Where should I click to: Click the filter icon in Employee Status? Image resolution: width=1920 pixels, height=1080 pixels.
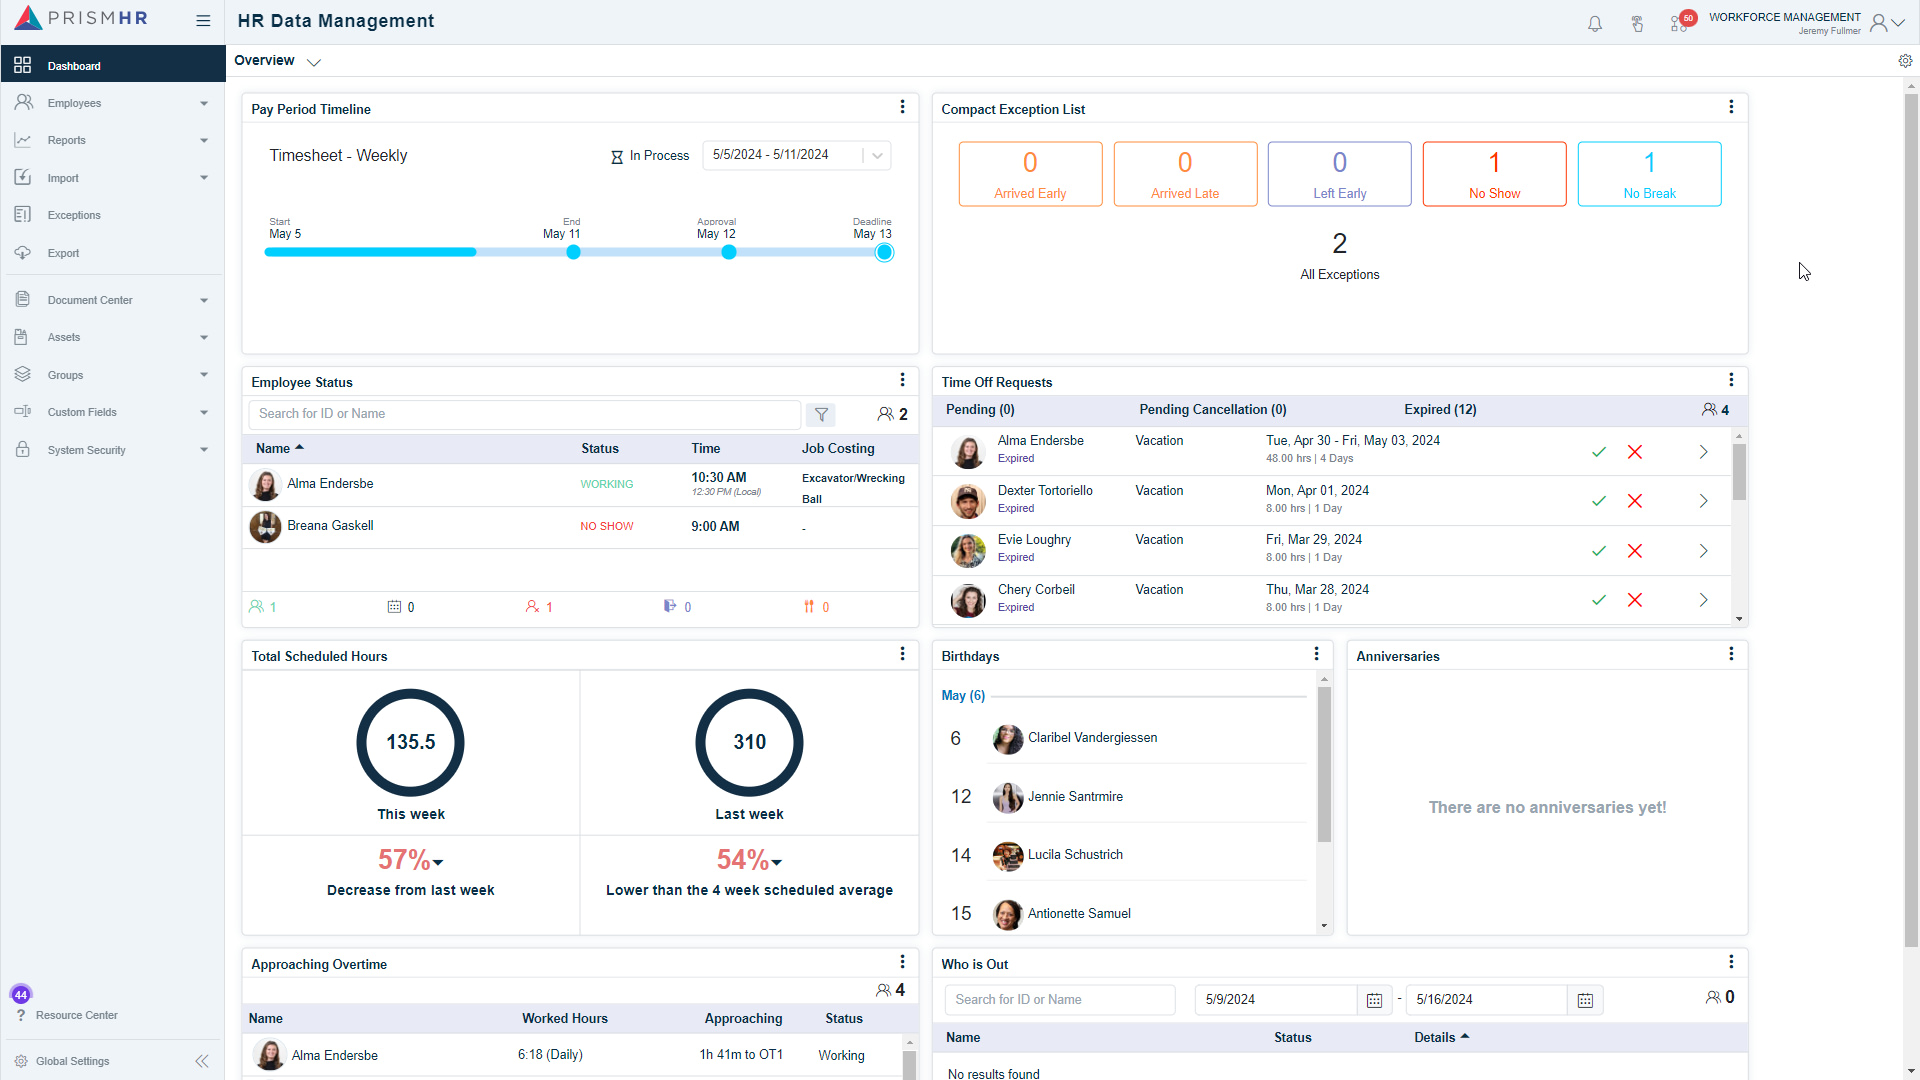tap(822, 414)
